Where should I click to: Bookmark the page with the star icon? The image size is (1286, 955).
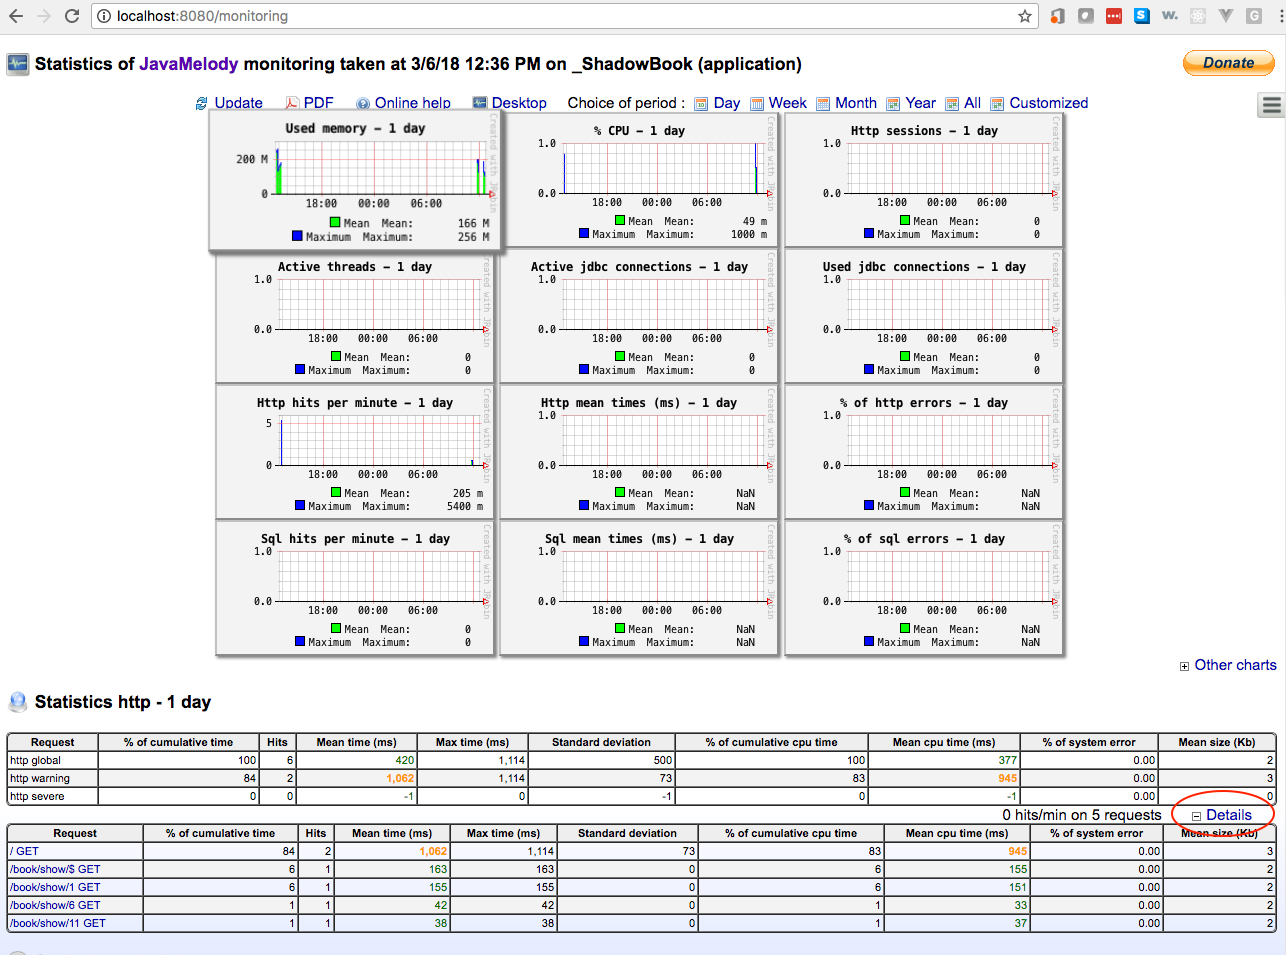coord(1025,16)
